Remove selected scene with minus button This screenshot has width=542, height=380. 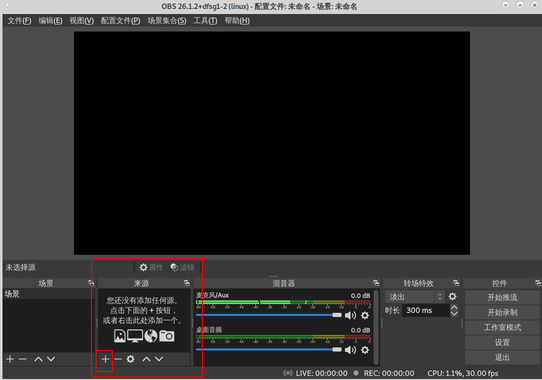22,359
